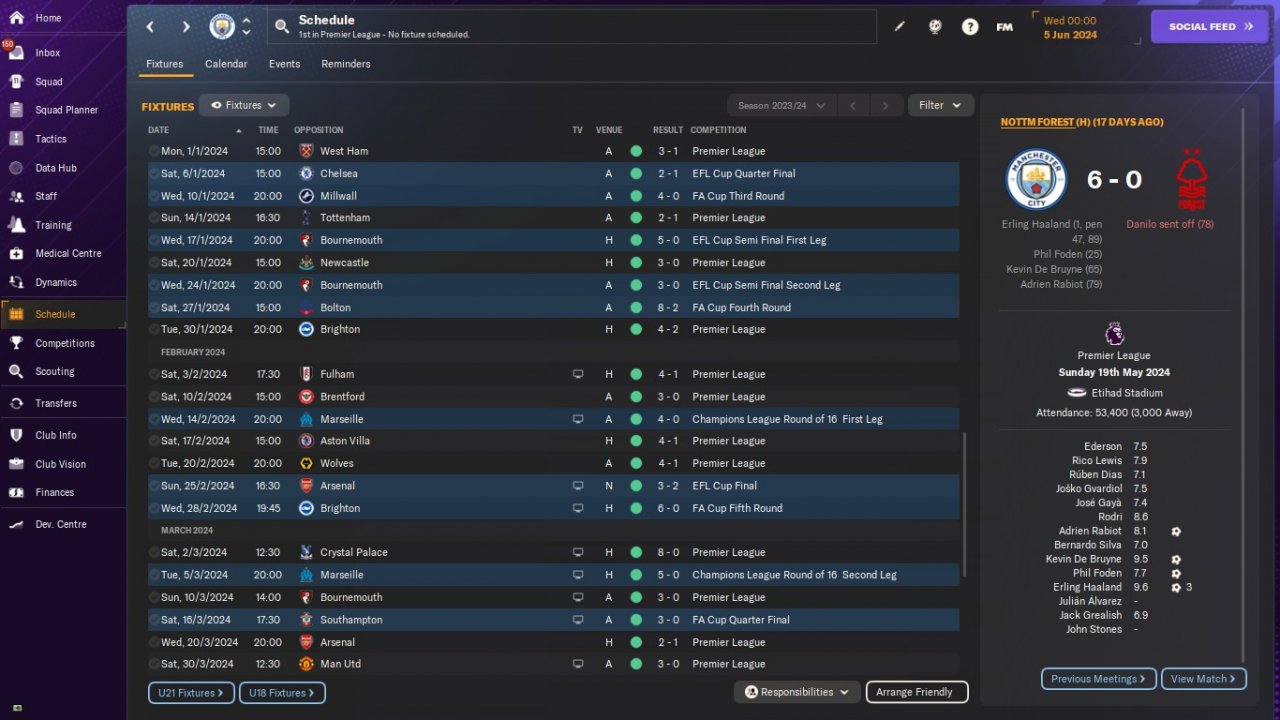The image size is (1280, 720).
Task: Switch to the Calendar tab
Action: pyautogui.click(x=226, y=64)
